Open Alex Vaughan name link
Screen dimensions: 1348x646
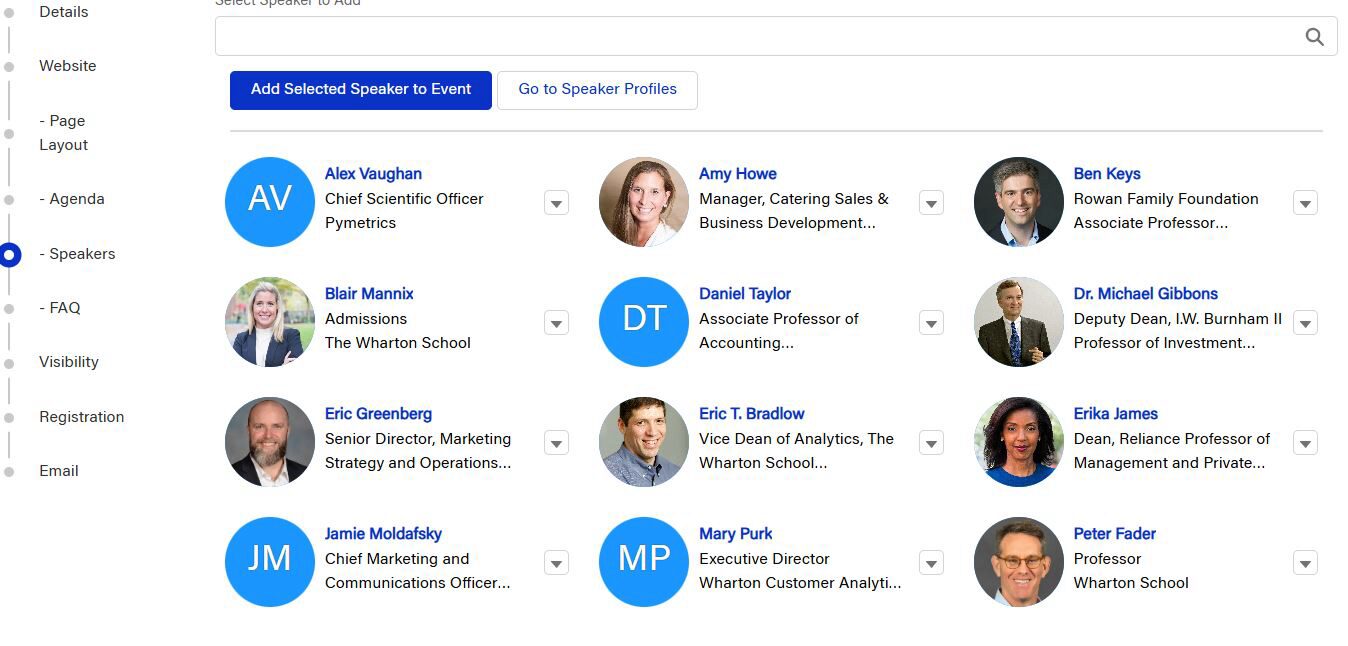(x=373, y=174)
